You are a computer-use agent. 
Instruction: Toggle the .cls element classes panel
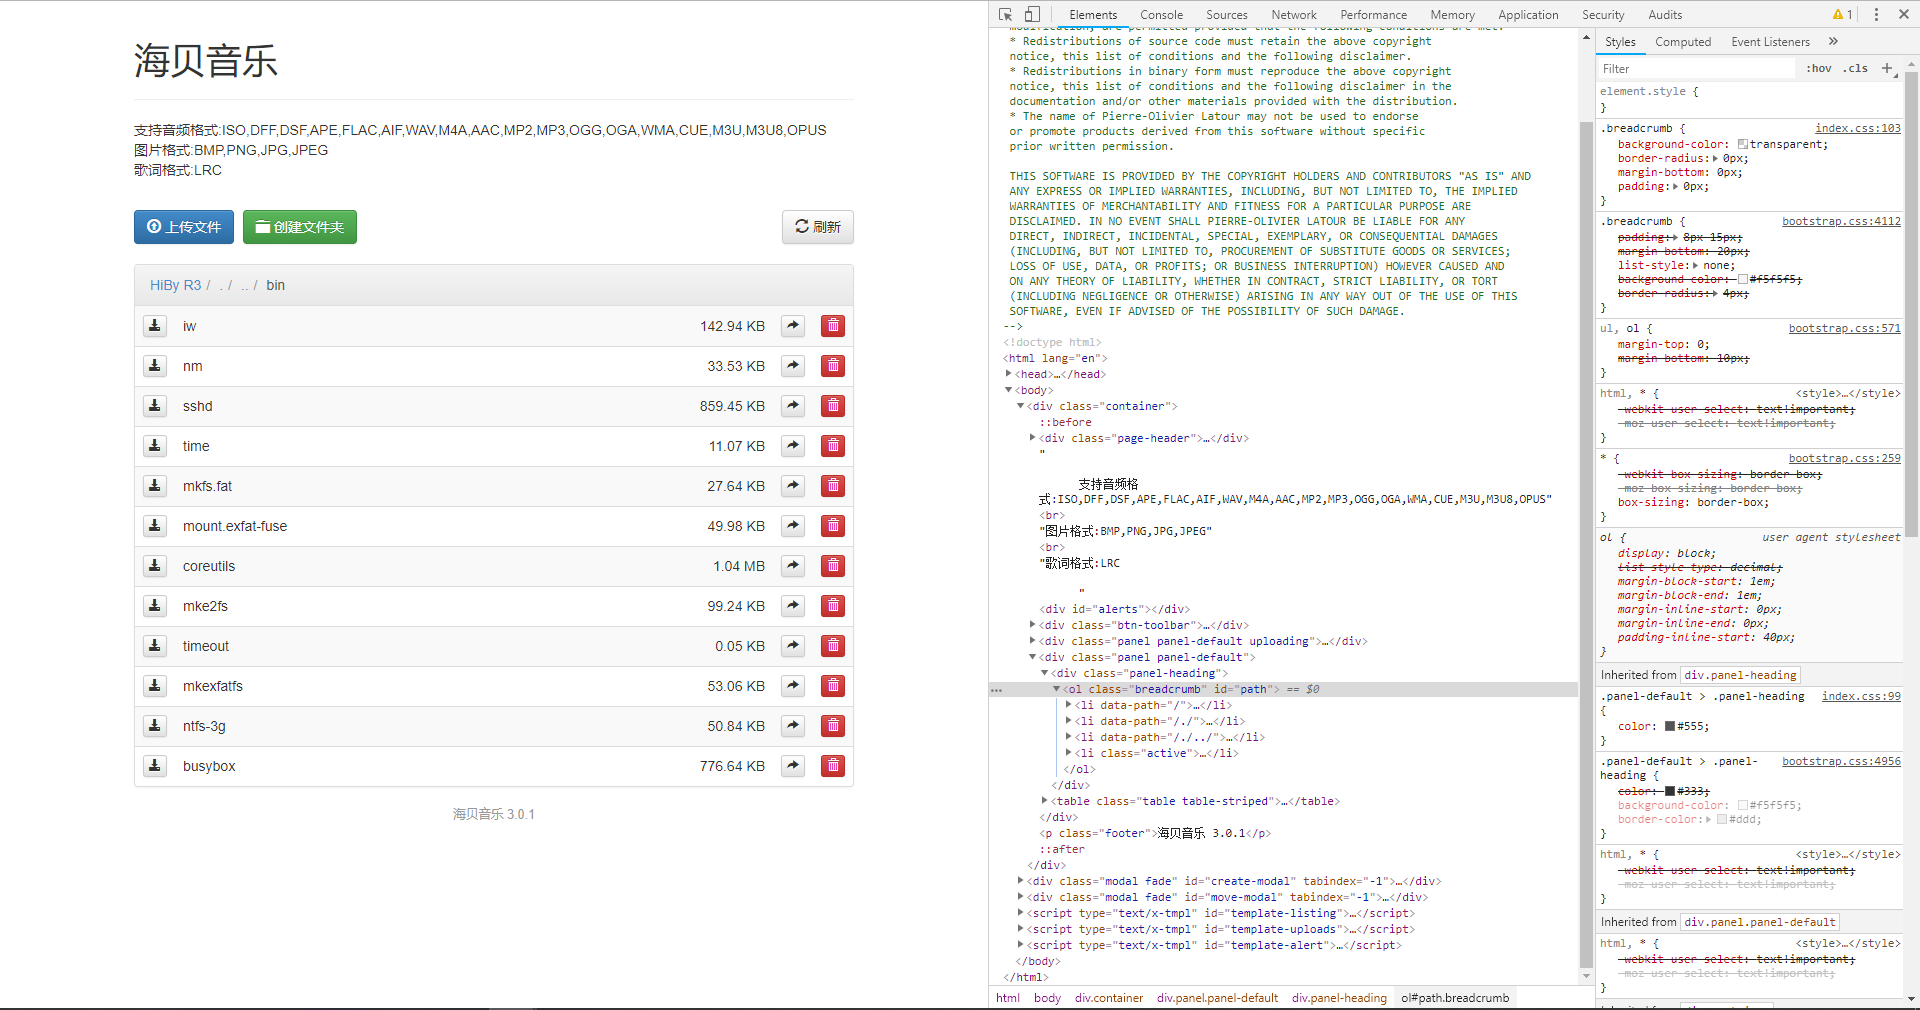click(1857, 68)
